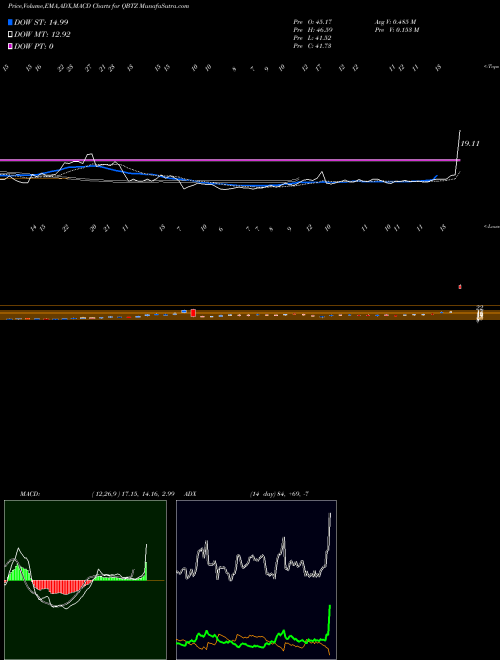This screenshot has width=500, height=660.
Task: Click the 'Pre H: 46.39' value
Action: click(x=313, y=29)
